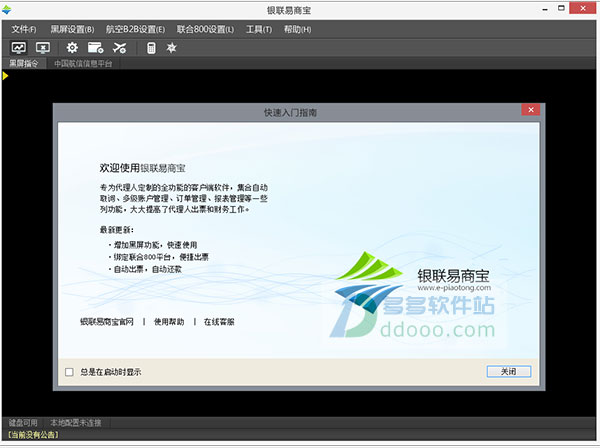Minimize the 银联易商宝 main window
Image resolution: width=600 pixels, height=448 pixels.
coord(545,9)
